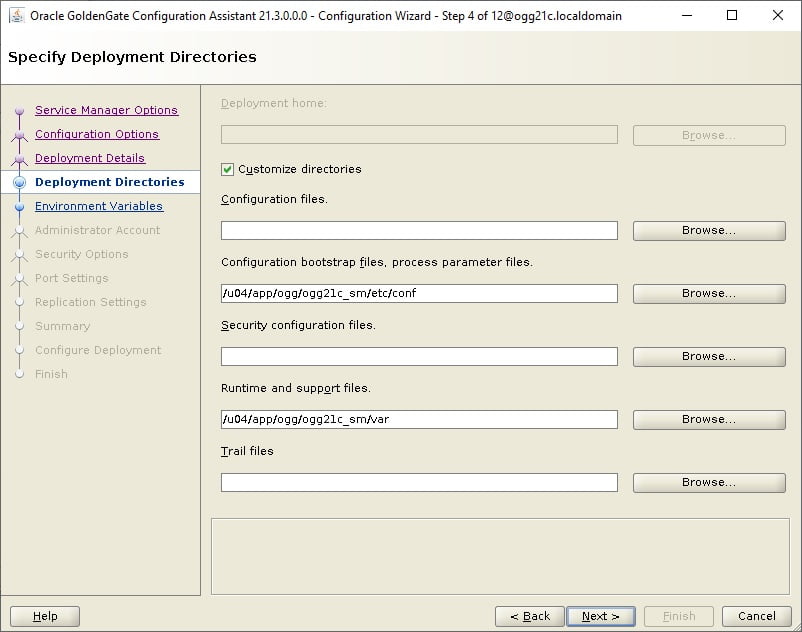Cancel the configuration wizard
802x632 pixels.
756,616
